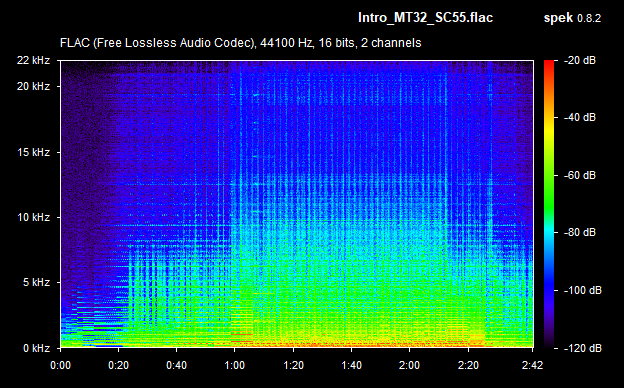Screen dimensions: 624x388
Task: Click the 2:42 end time label
Action: click(x=532, y=365)
